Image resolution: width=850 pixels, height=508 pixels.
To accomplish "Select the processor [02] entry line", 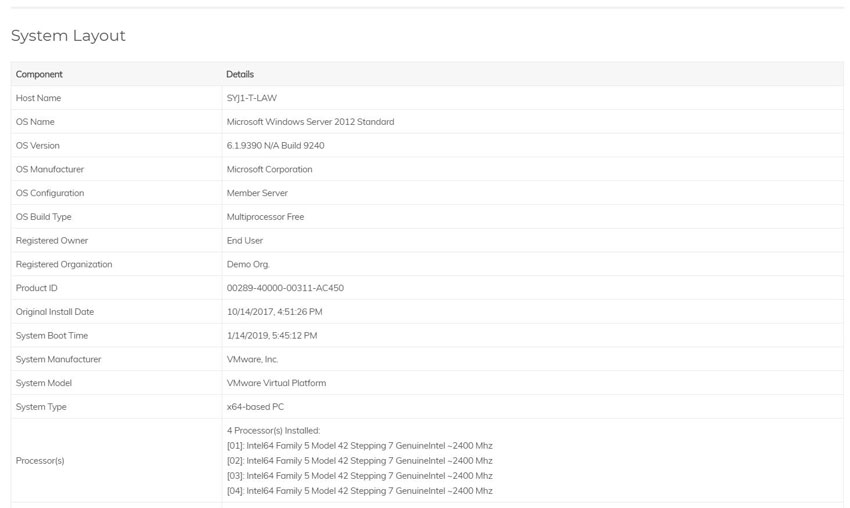I will pos(359,461).
